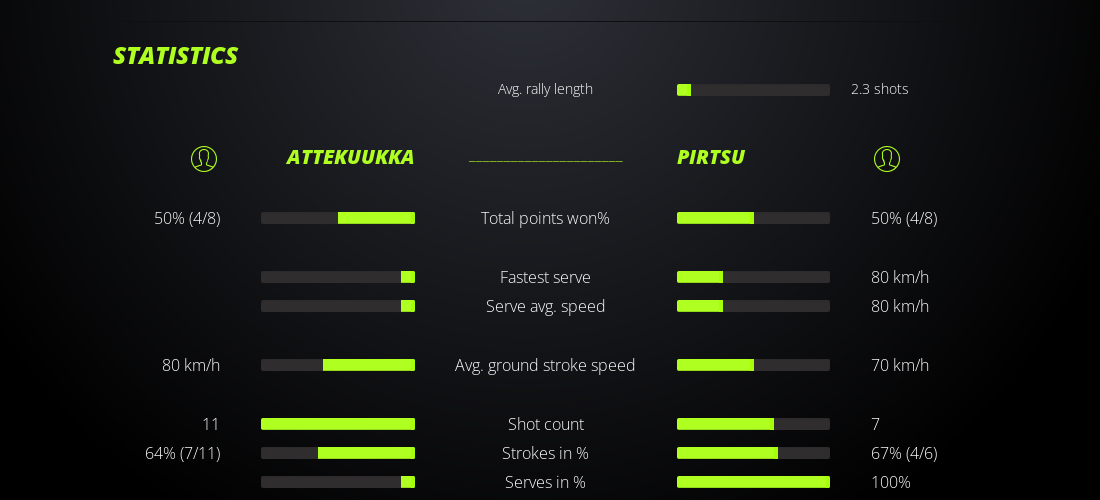Screen dimensions: 1100x500
Task: Click the Fastest serve label
Action: tap(545, 277)
